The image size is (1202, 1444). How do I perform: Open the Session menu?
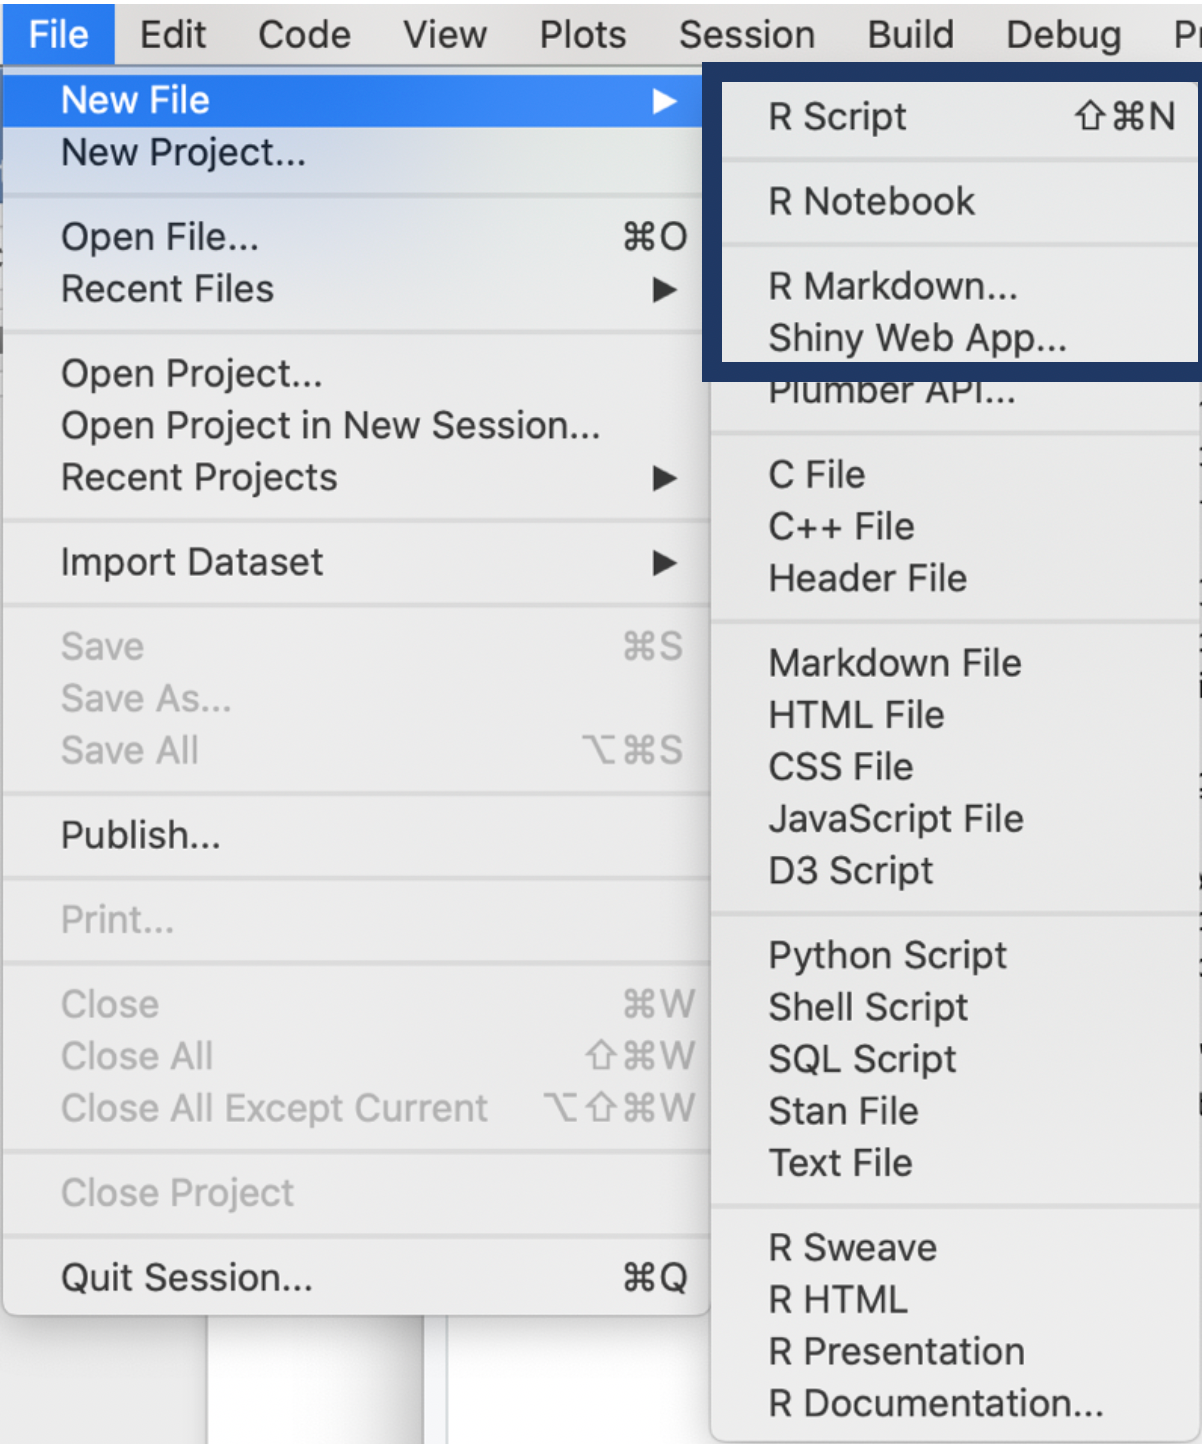(x=746, y=35)
